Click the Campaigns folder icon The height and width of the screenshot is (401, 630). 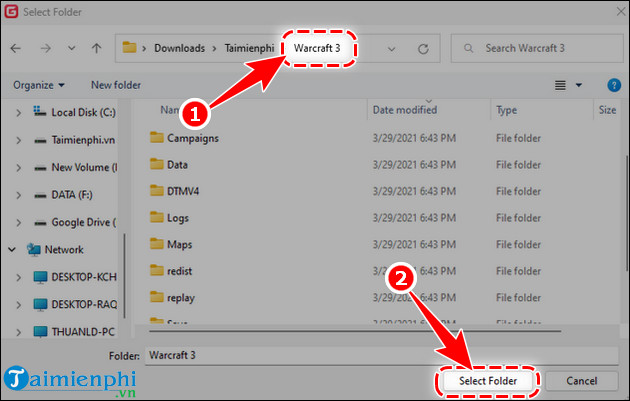[x=157, y=137]
